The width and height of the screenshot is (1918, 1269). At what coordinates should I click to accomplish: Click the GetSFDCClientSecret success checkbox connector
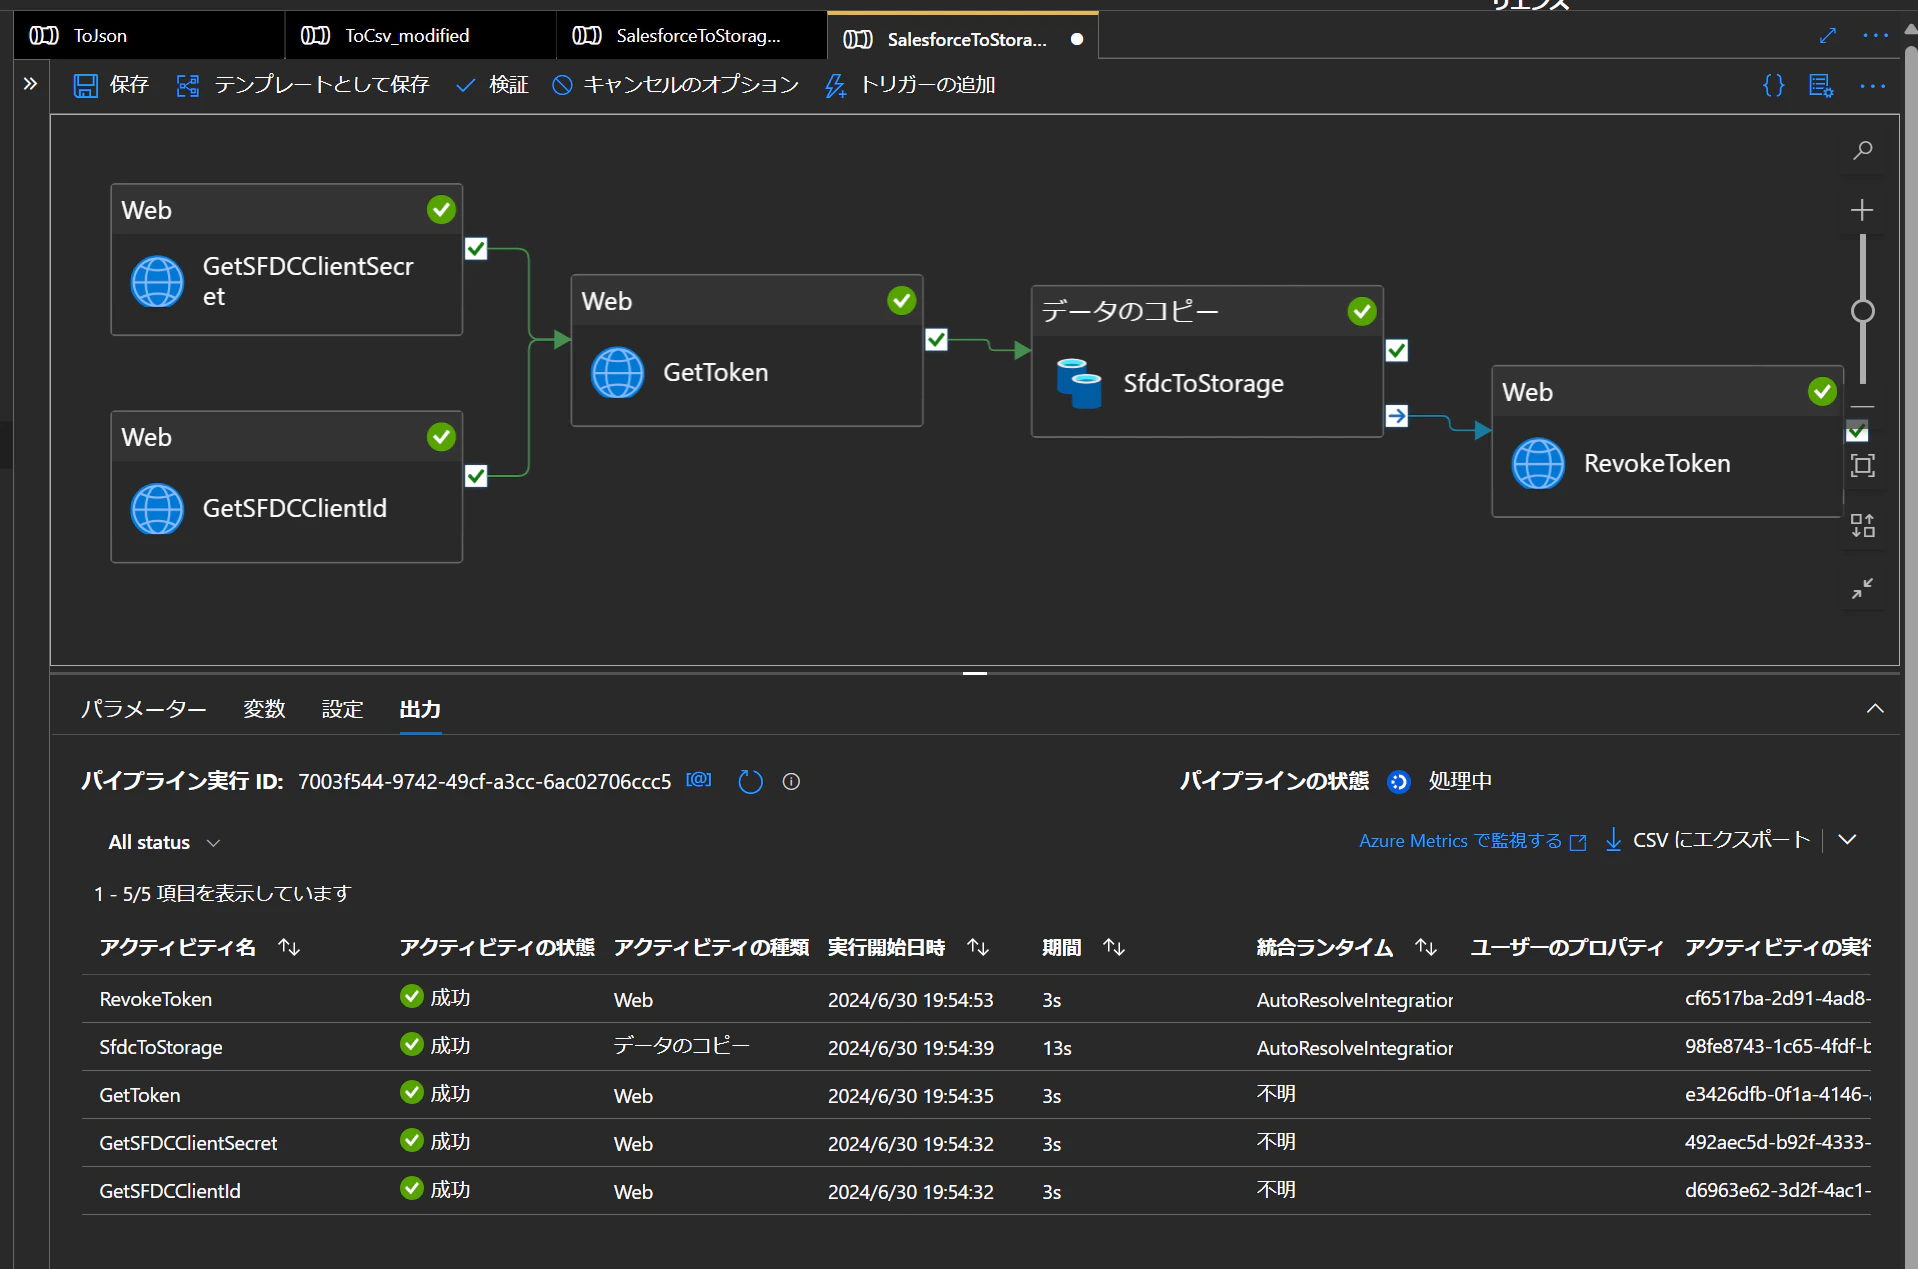pyautogui.click(x=476, y=249)
